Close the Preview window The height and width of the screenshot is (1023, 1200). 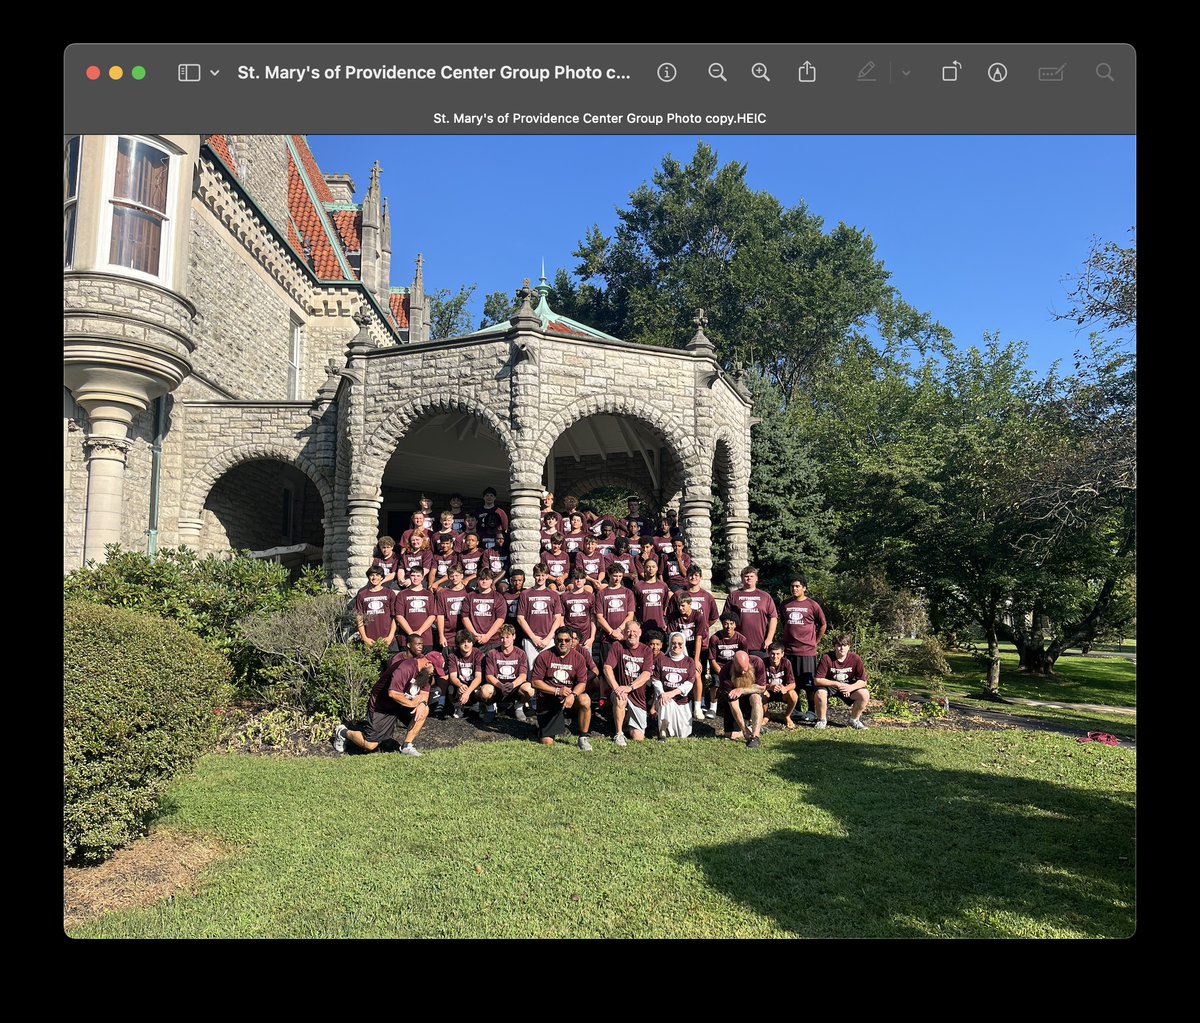[93, 73]
